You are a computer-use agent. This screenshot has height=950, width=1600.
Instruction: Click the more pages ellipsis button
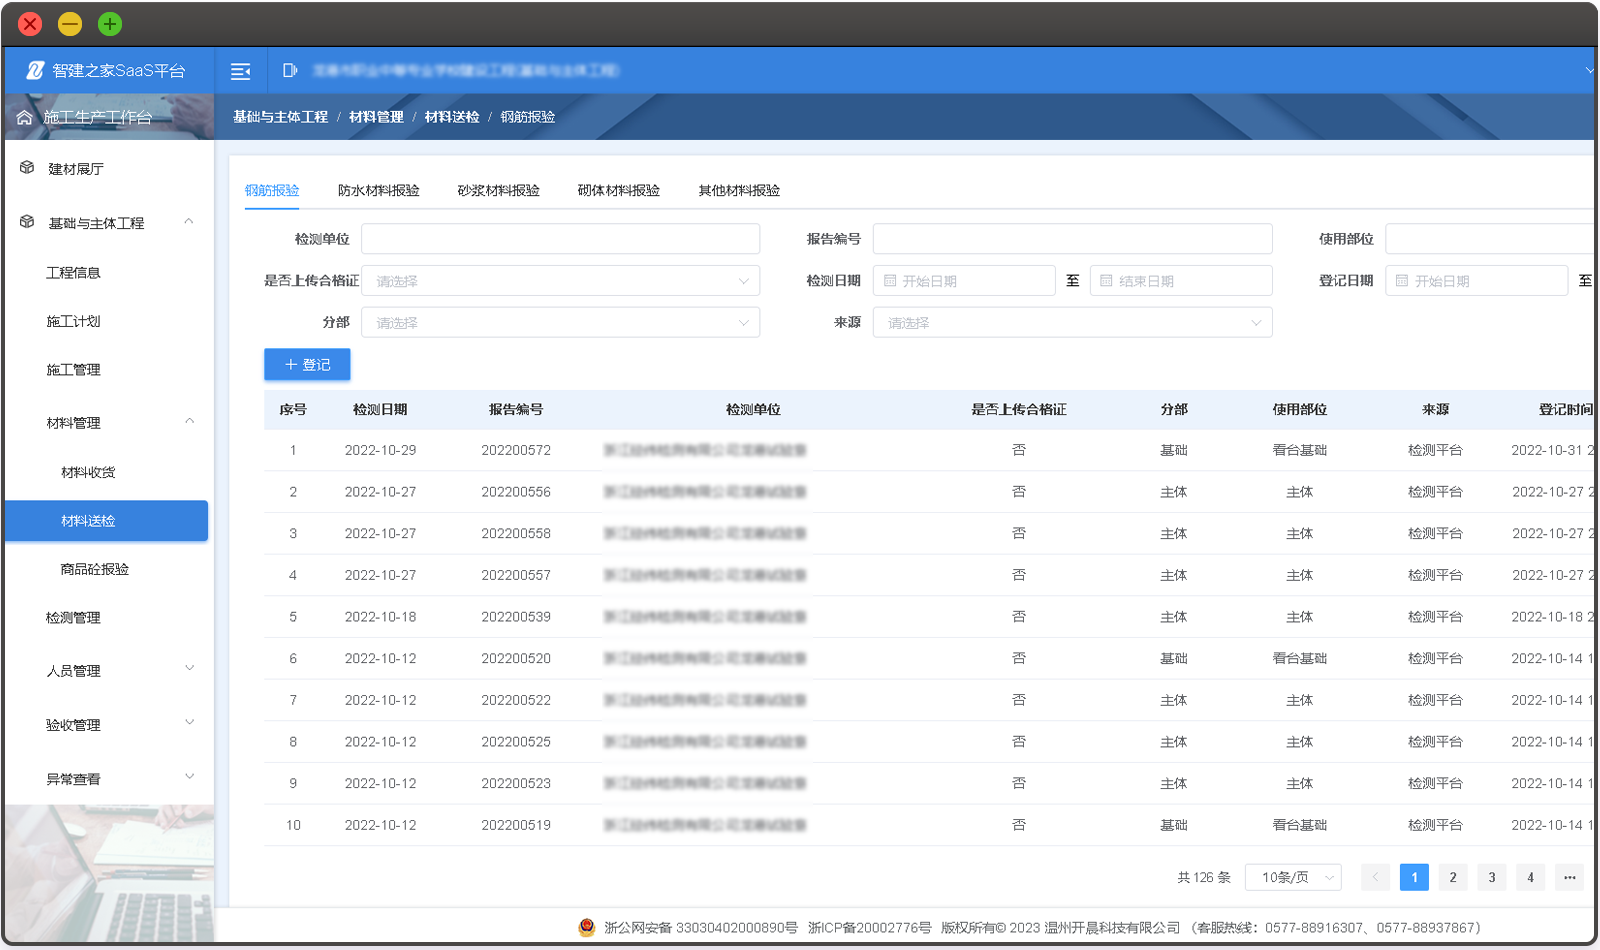click(1569, 877)
